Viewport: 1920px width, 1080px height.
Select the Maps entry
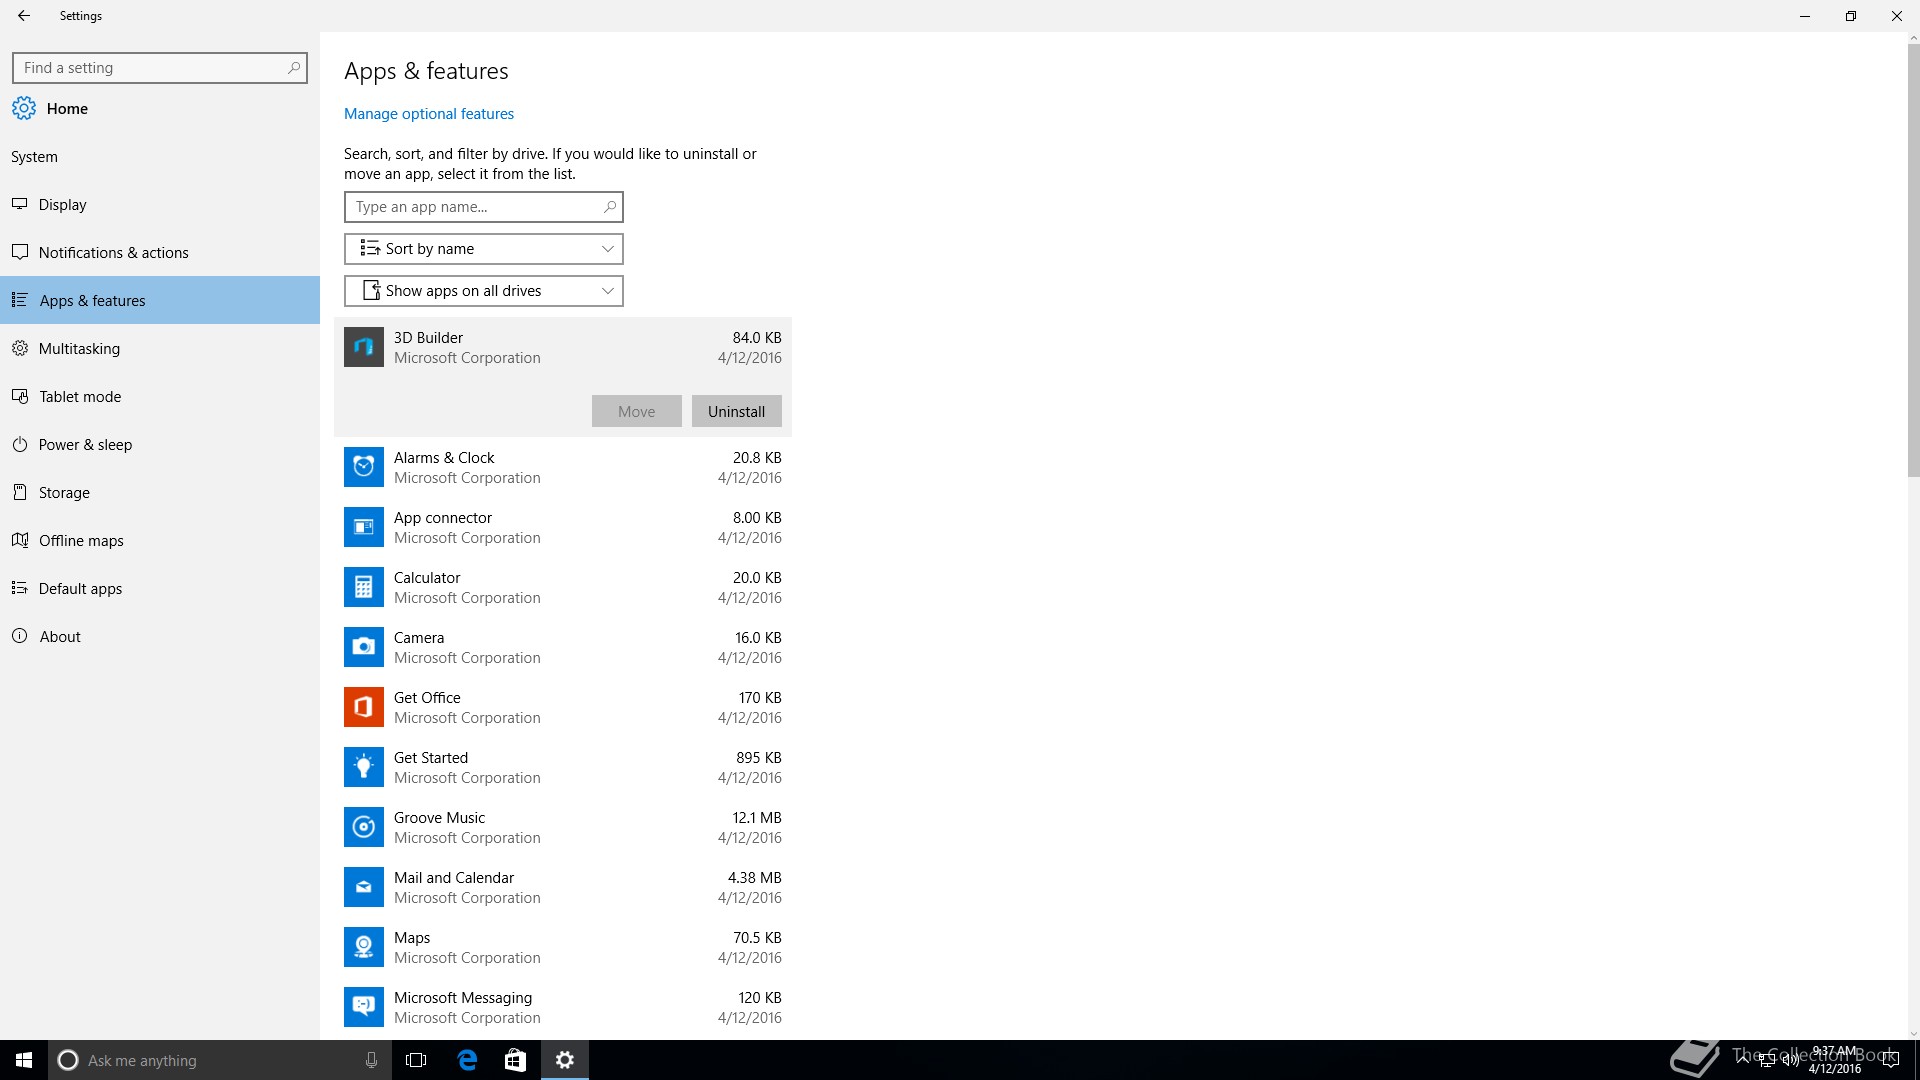563,947
